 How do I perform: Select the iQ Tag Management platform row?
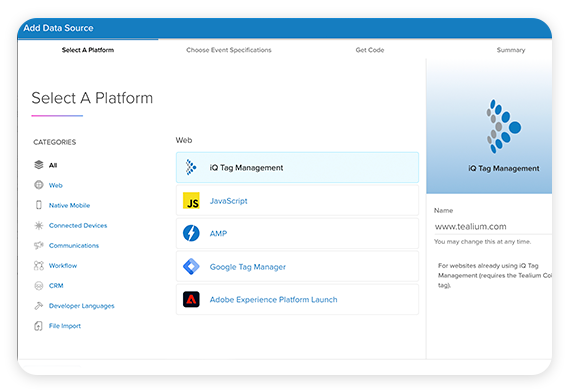[x=297, y=168]
